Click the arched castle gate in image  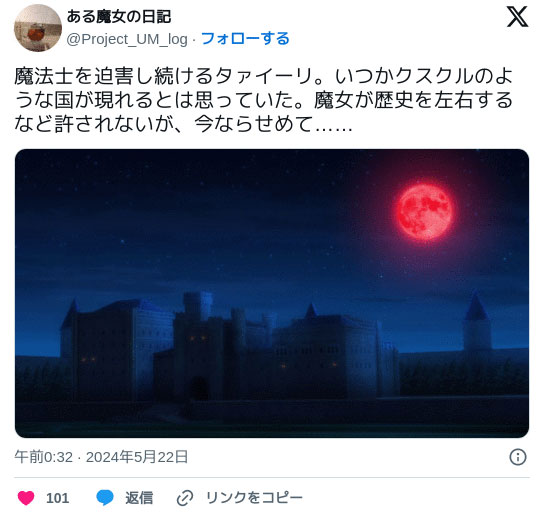pyautogui.click(x=198, y=389)
